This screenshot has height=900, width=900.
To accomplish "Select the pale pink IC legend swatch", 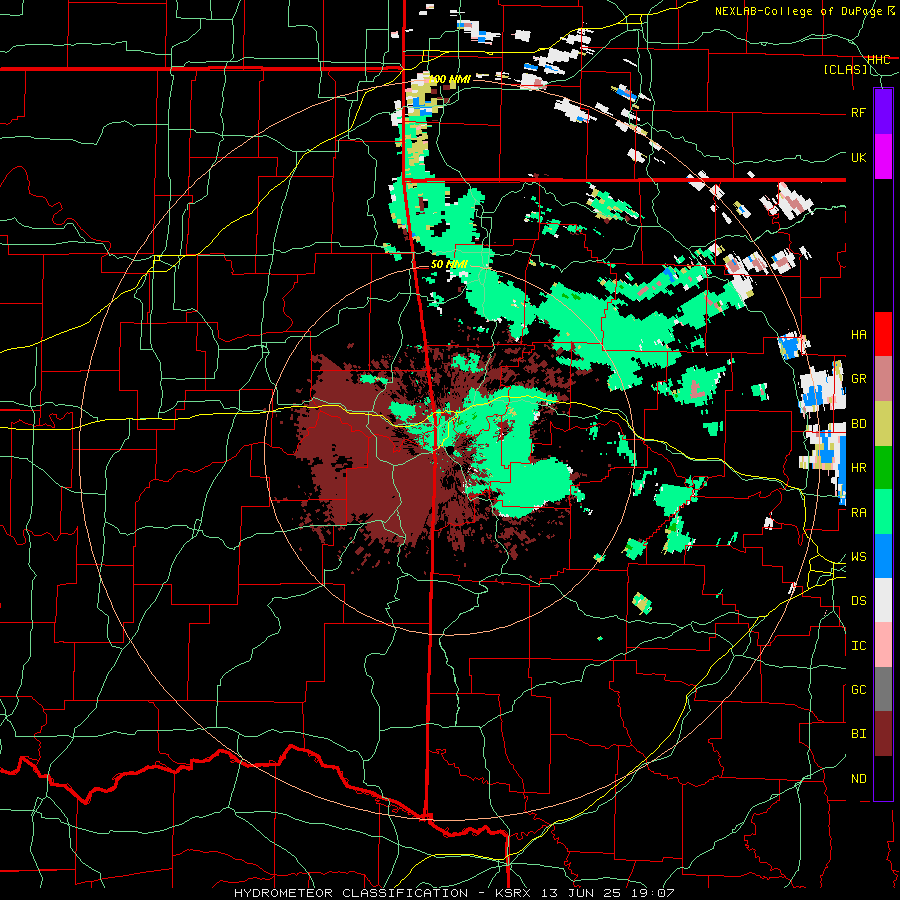I will pos(883,645).
